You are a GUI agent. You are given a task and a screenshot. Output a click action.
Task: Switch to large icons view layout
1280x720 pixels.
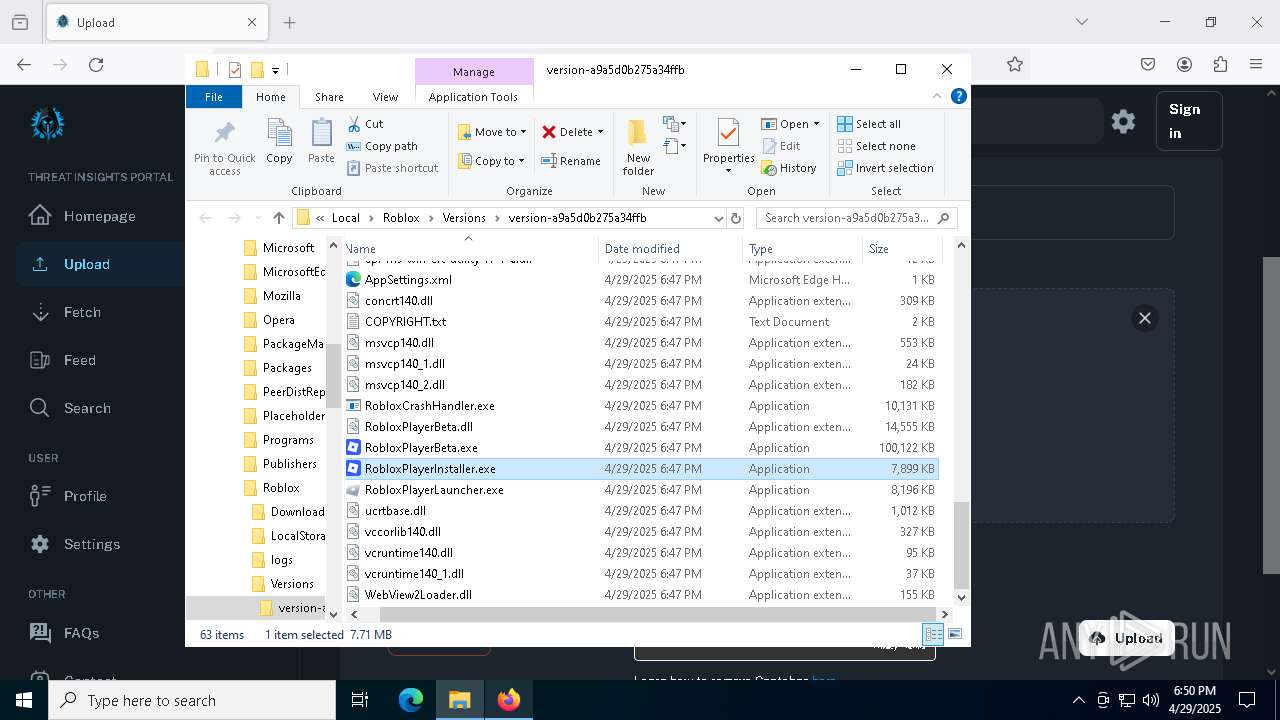coord(955,634)
